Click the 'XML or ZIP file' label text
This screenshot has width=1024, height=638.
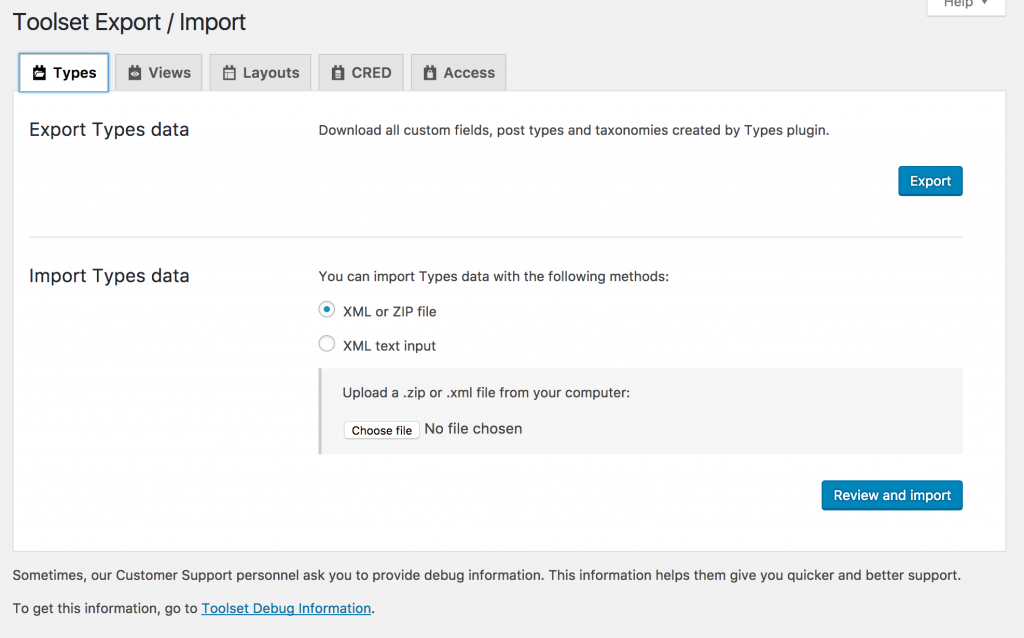click(389, 311)
